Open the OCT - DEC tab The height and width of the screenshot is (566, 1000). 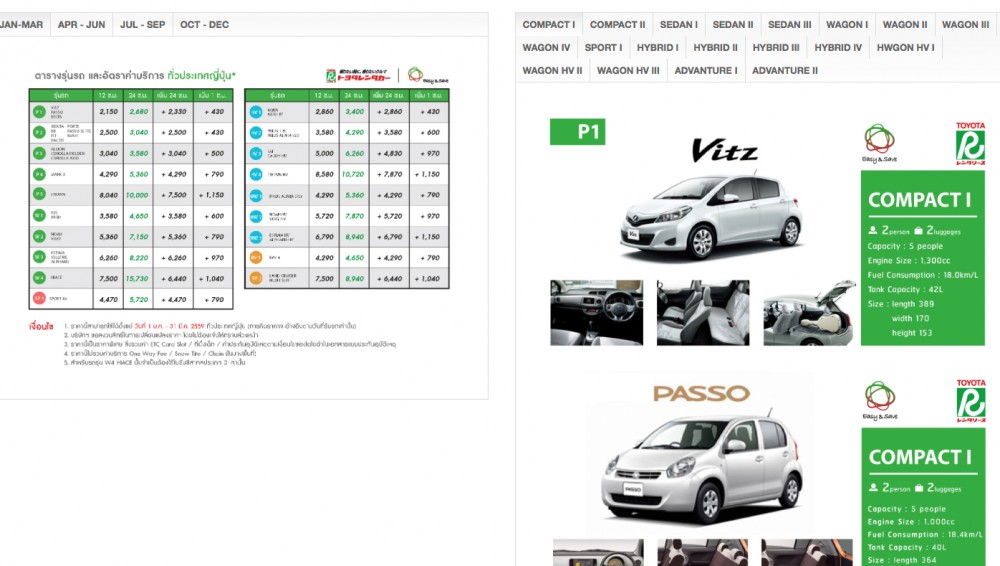point(204,24)
